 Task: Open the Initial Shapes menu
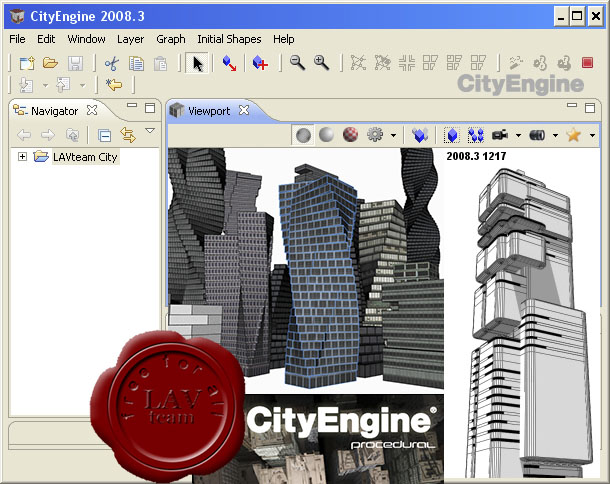[229, 39]
